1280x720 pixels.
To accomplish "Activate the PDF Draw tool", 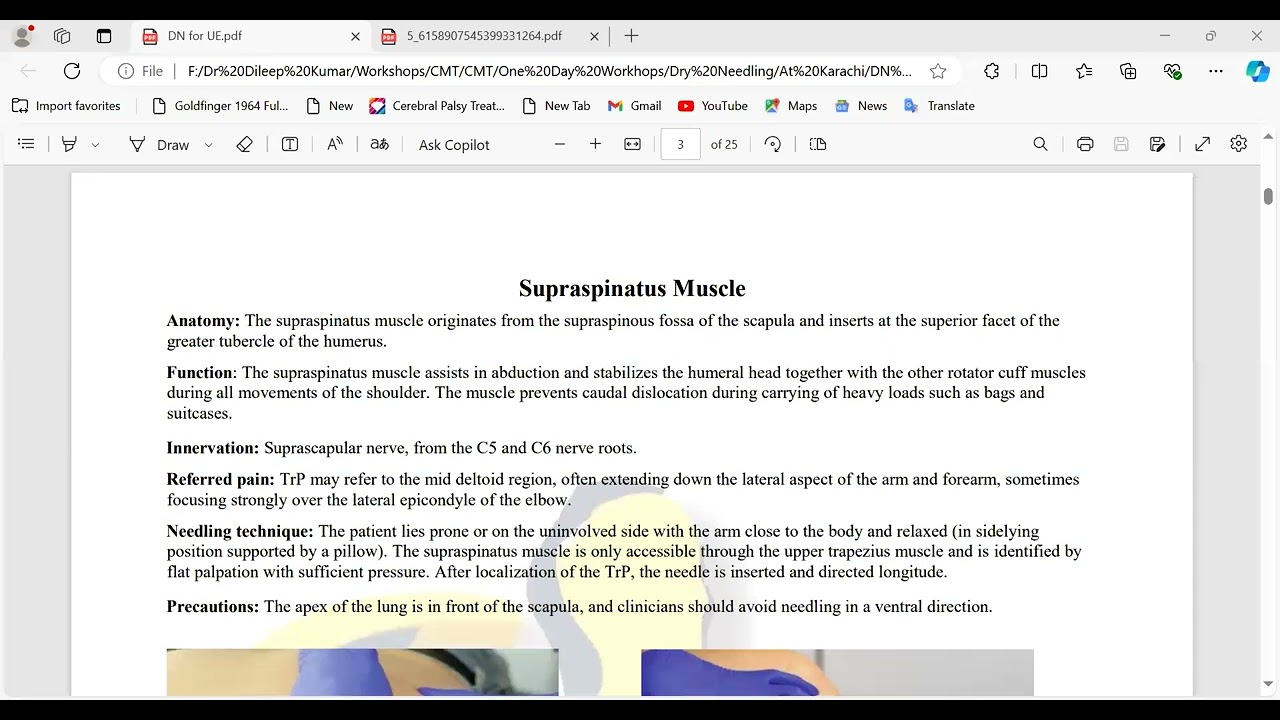I will pos(160,144).
